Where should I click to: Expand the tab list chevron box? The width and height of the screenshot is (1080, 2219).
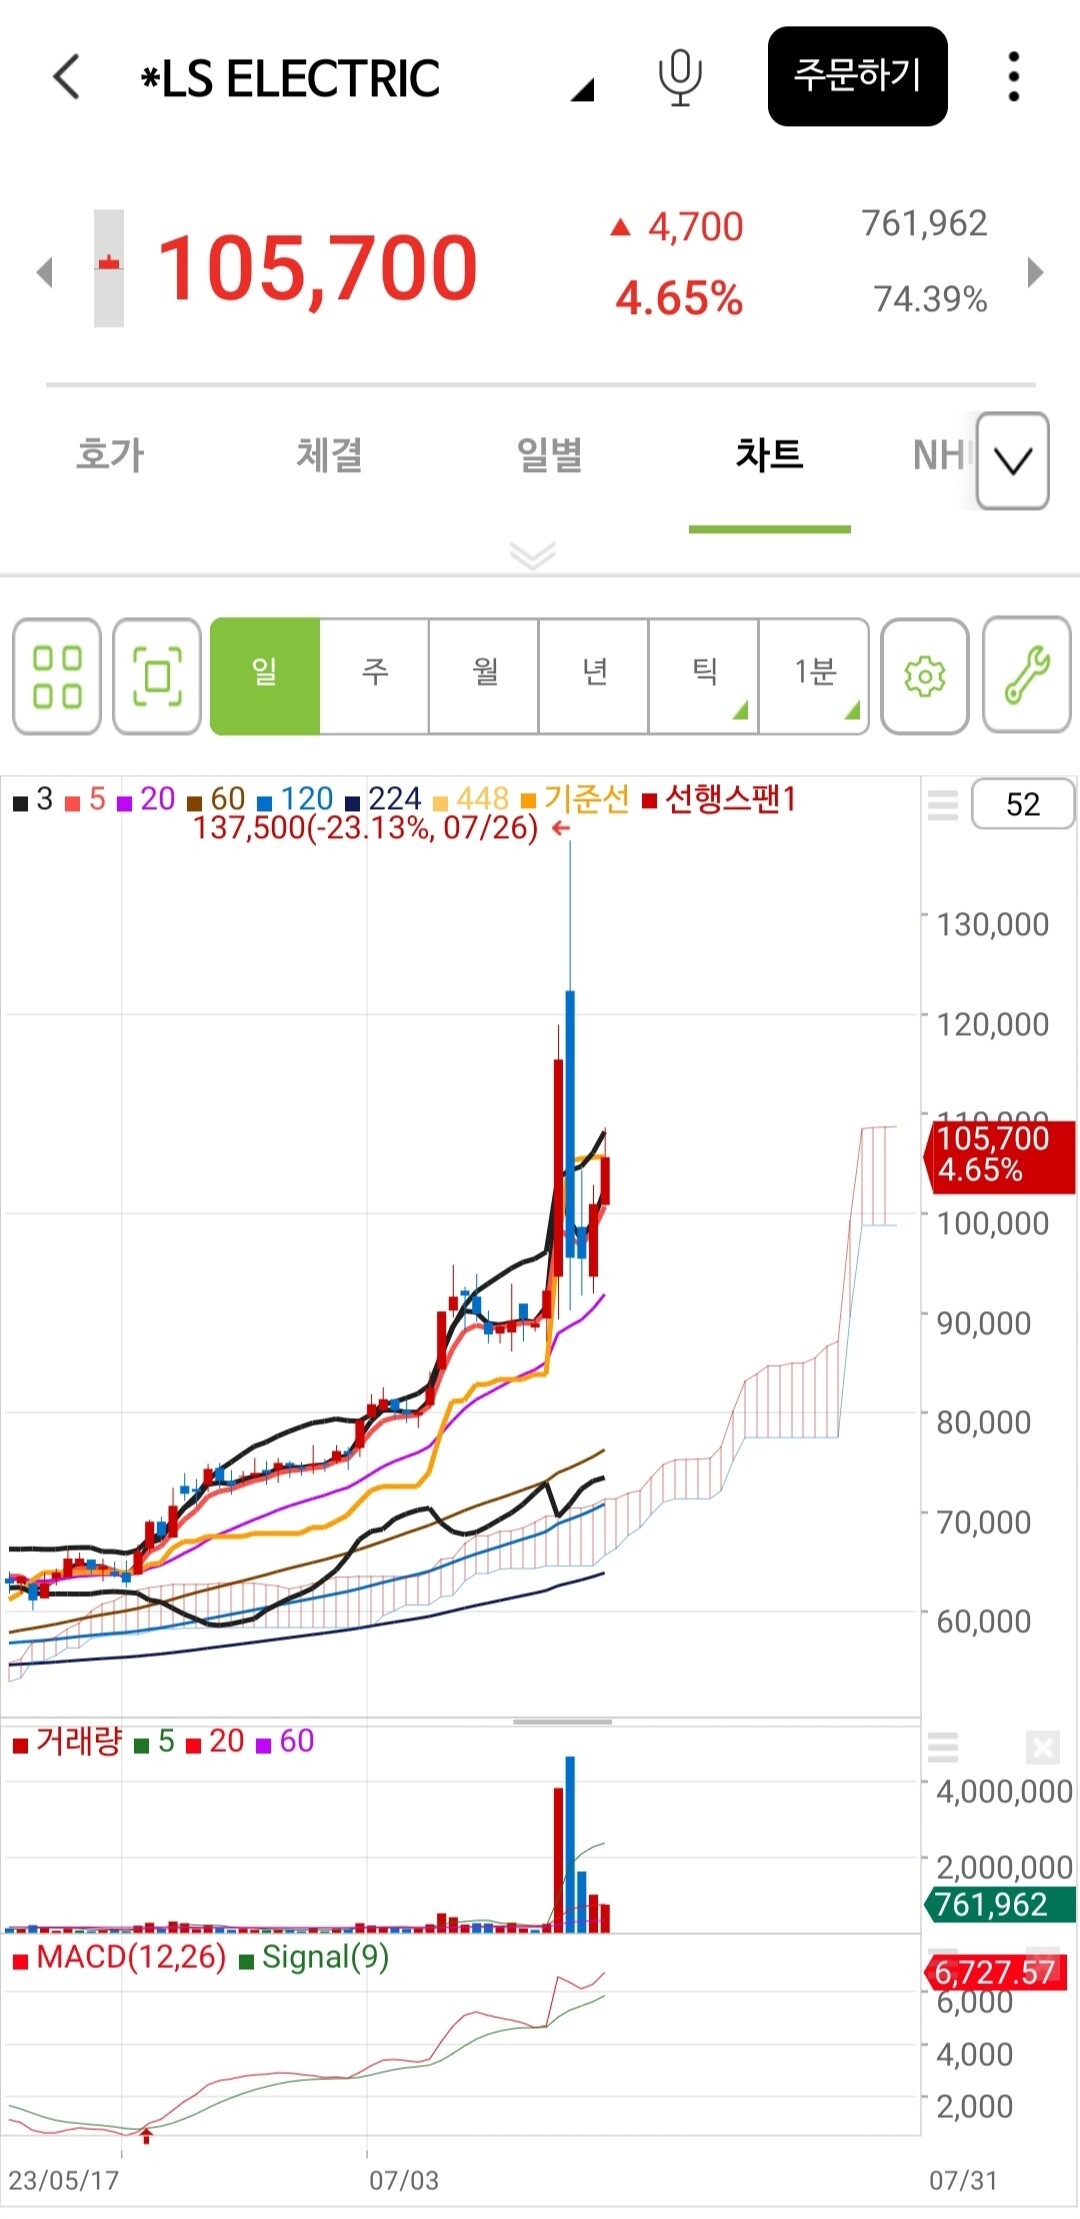1012,461
